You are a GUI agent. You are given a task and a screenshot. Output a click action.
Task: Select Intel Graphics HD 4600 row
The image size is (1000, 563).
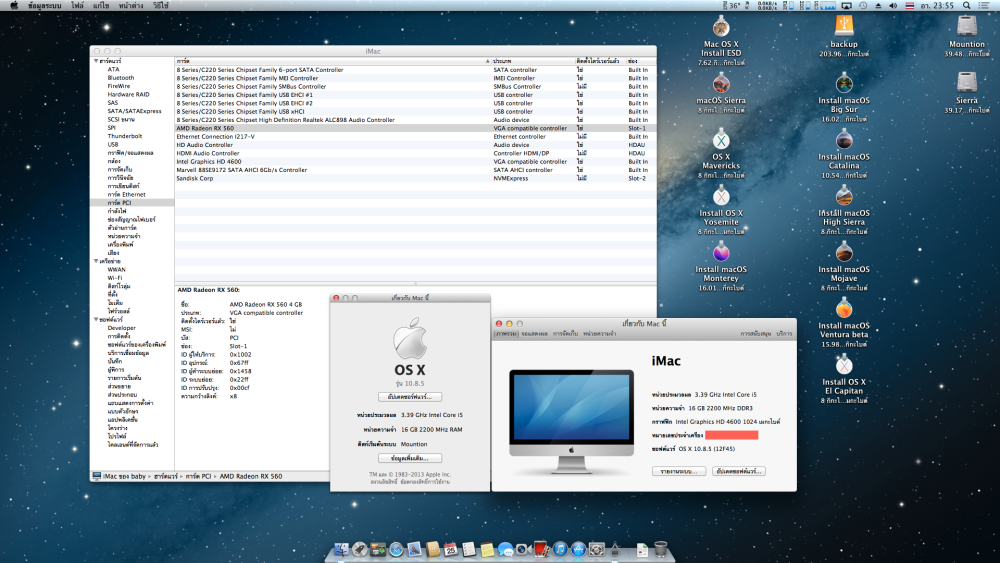tap(415, 161)
